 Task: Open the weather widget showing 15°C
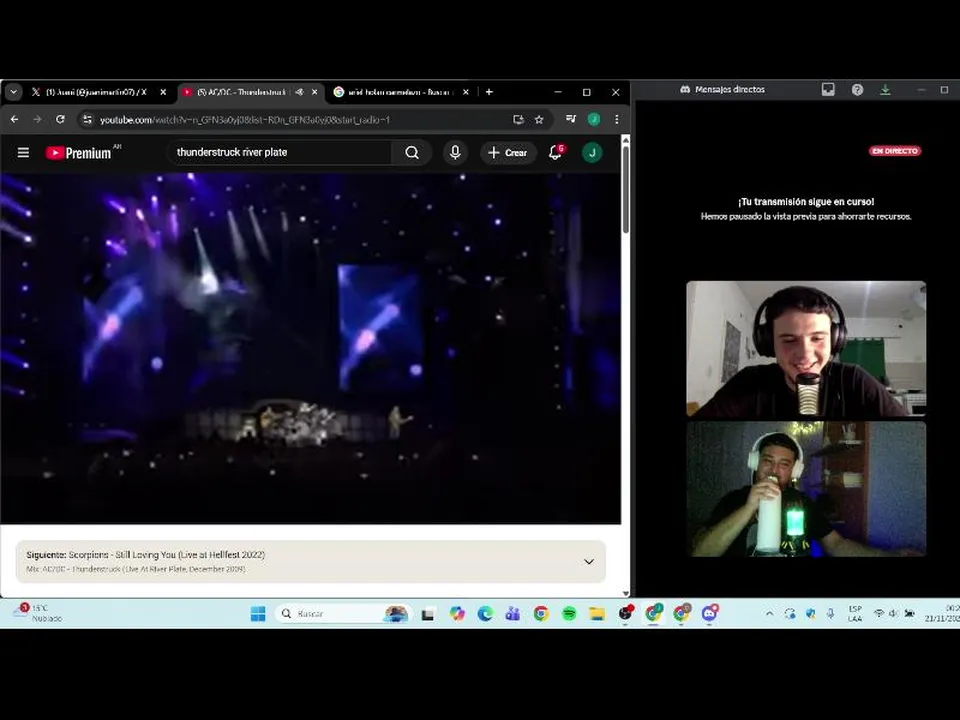pyautogui.click(x=38, y=613)
